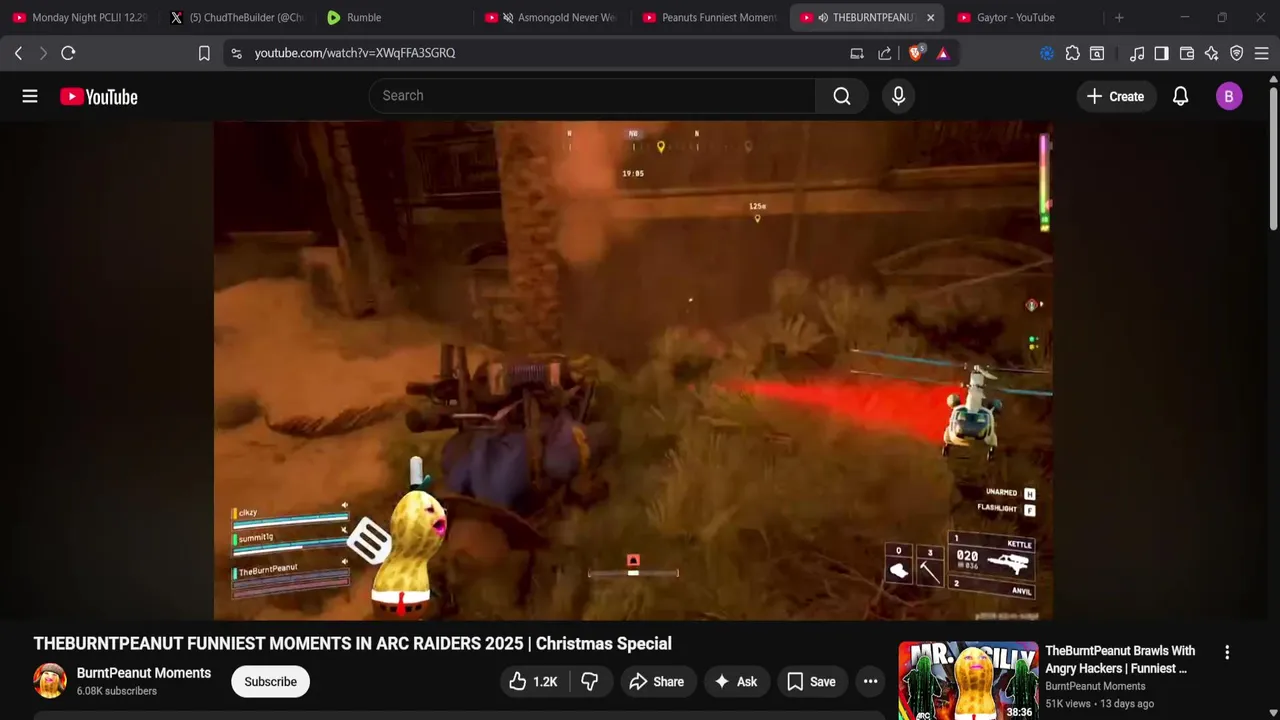Click the blue circular extension icon
The height and width of the screenshot is (720, 1280).
click(x=1047, y=53)
